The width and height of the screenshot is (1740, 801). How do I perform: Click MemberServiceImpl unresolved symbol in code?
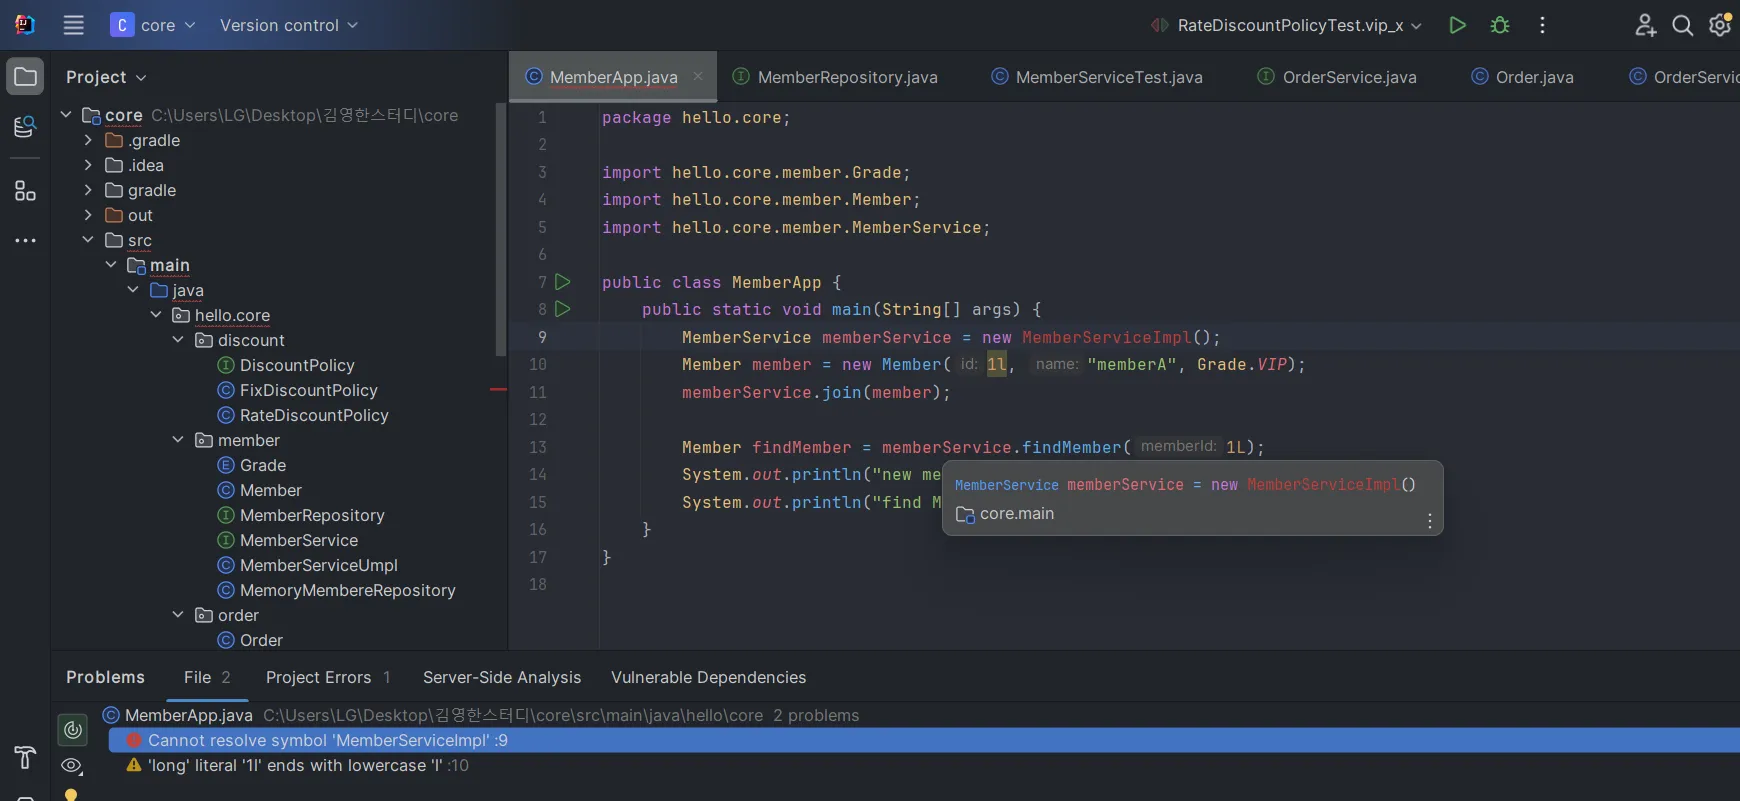click(1106, 337)
